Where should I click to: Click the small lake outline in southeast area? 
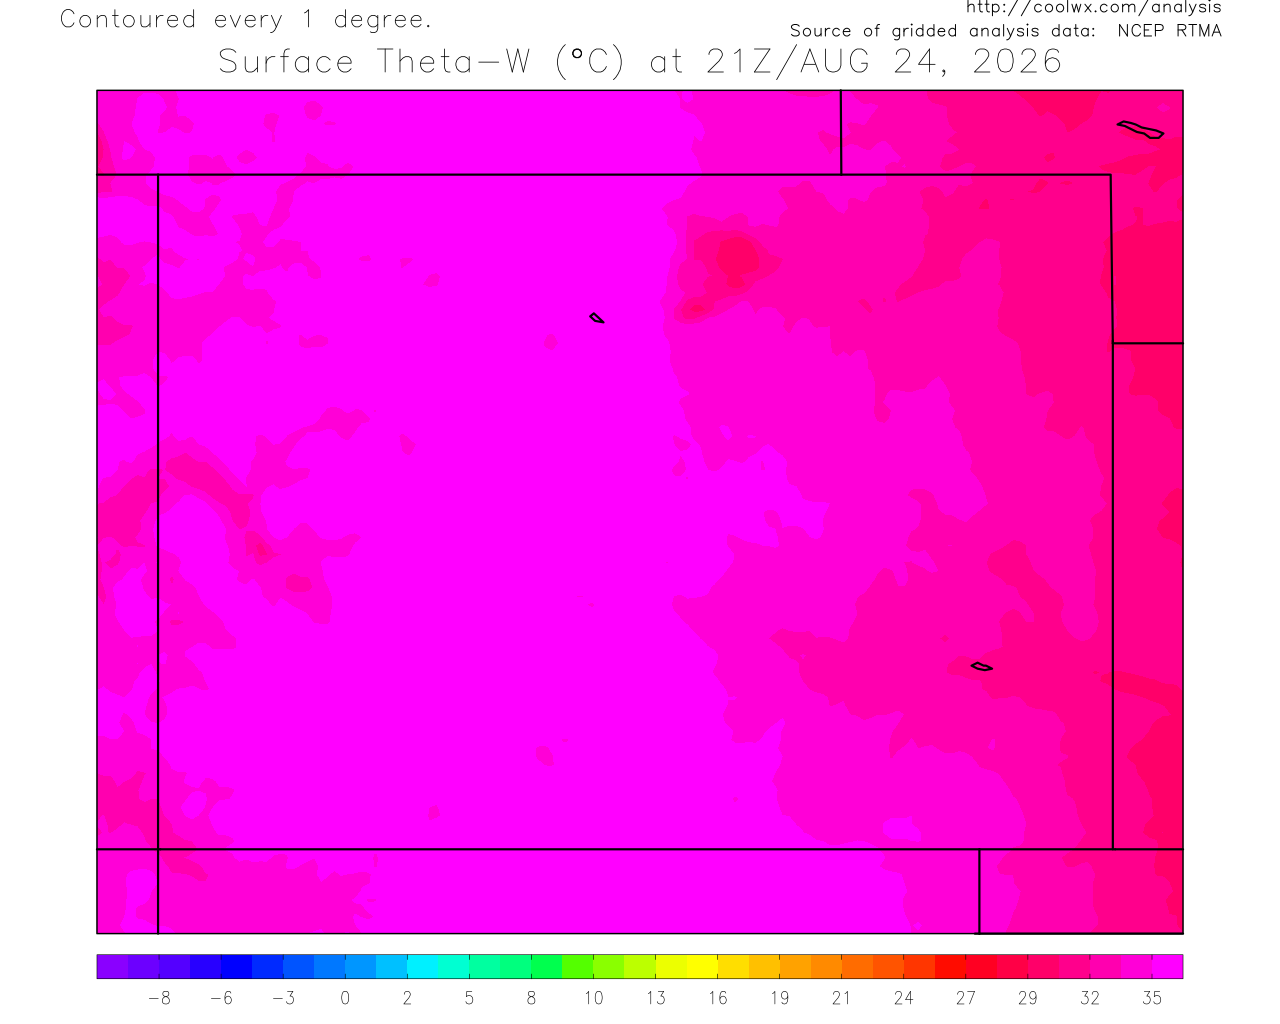click(x=982, y=666)
